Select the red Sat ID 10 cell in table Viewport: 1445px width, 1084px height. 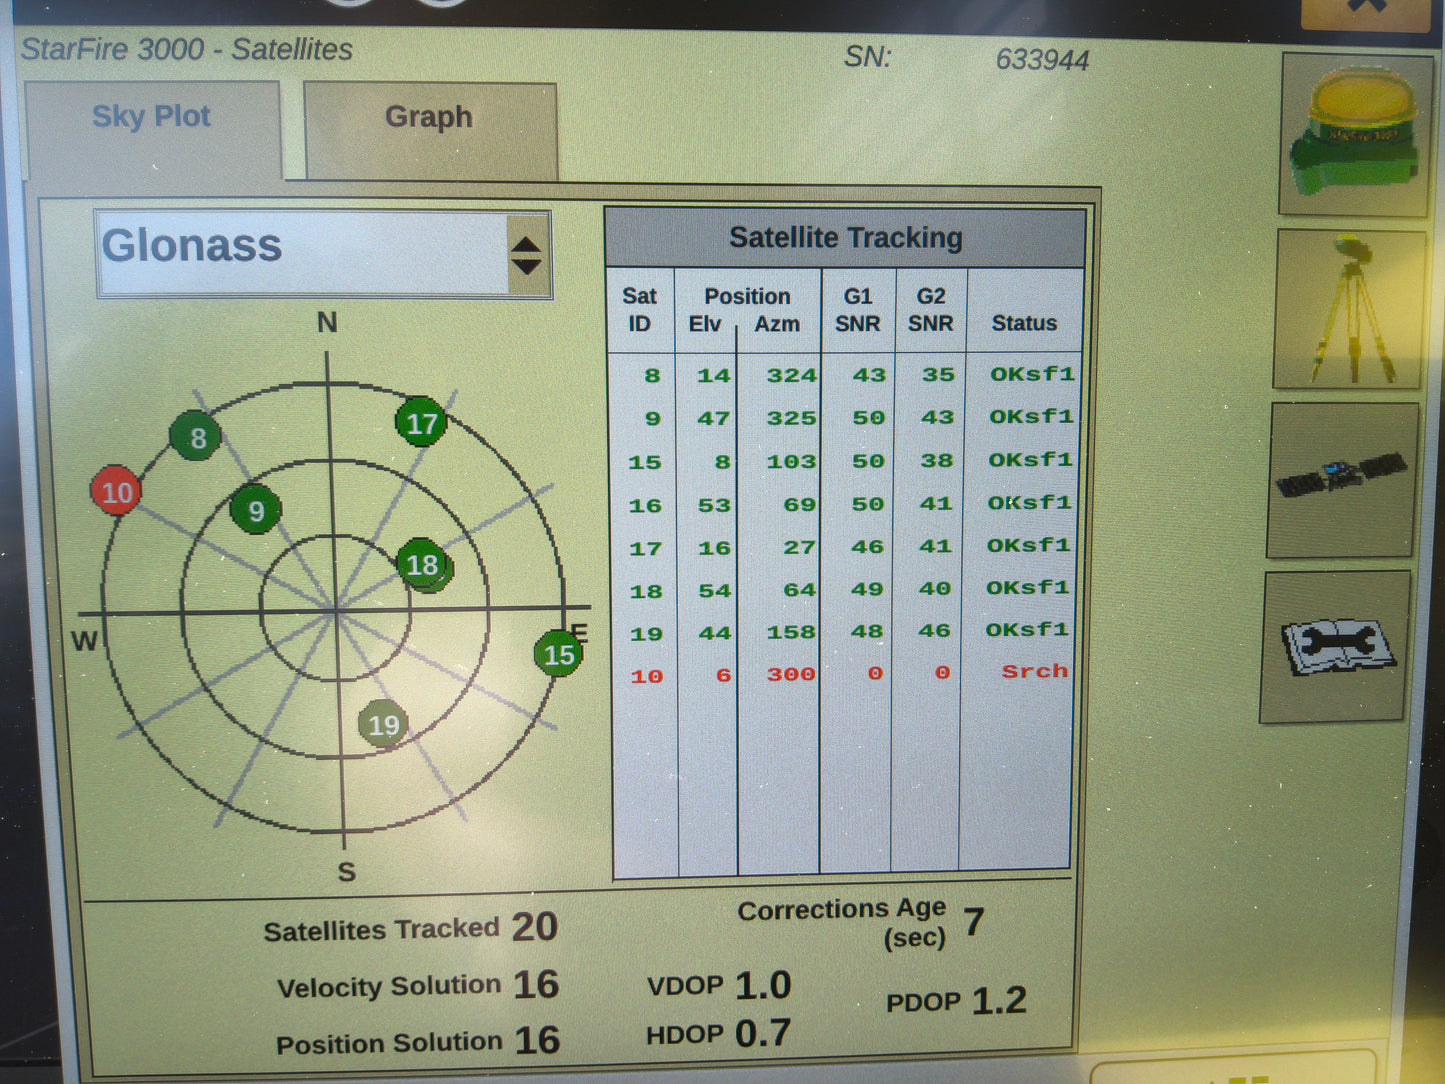(x=646, y=677)
